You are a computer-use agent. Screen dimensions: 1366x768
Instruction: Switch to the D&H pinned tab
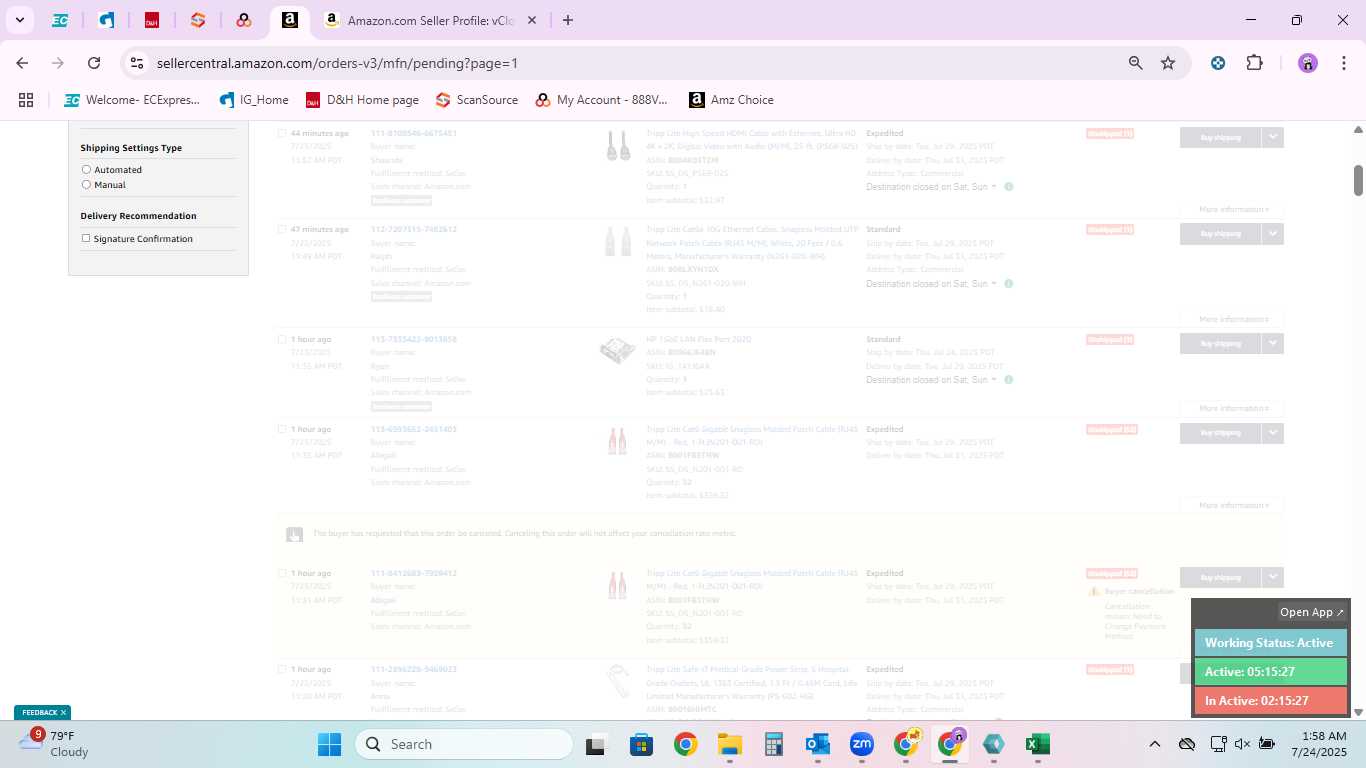(152, 20)
